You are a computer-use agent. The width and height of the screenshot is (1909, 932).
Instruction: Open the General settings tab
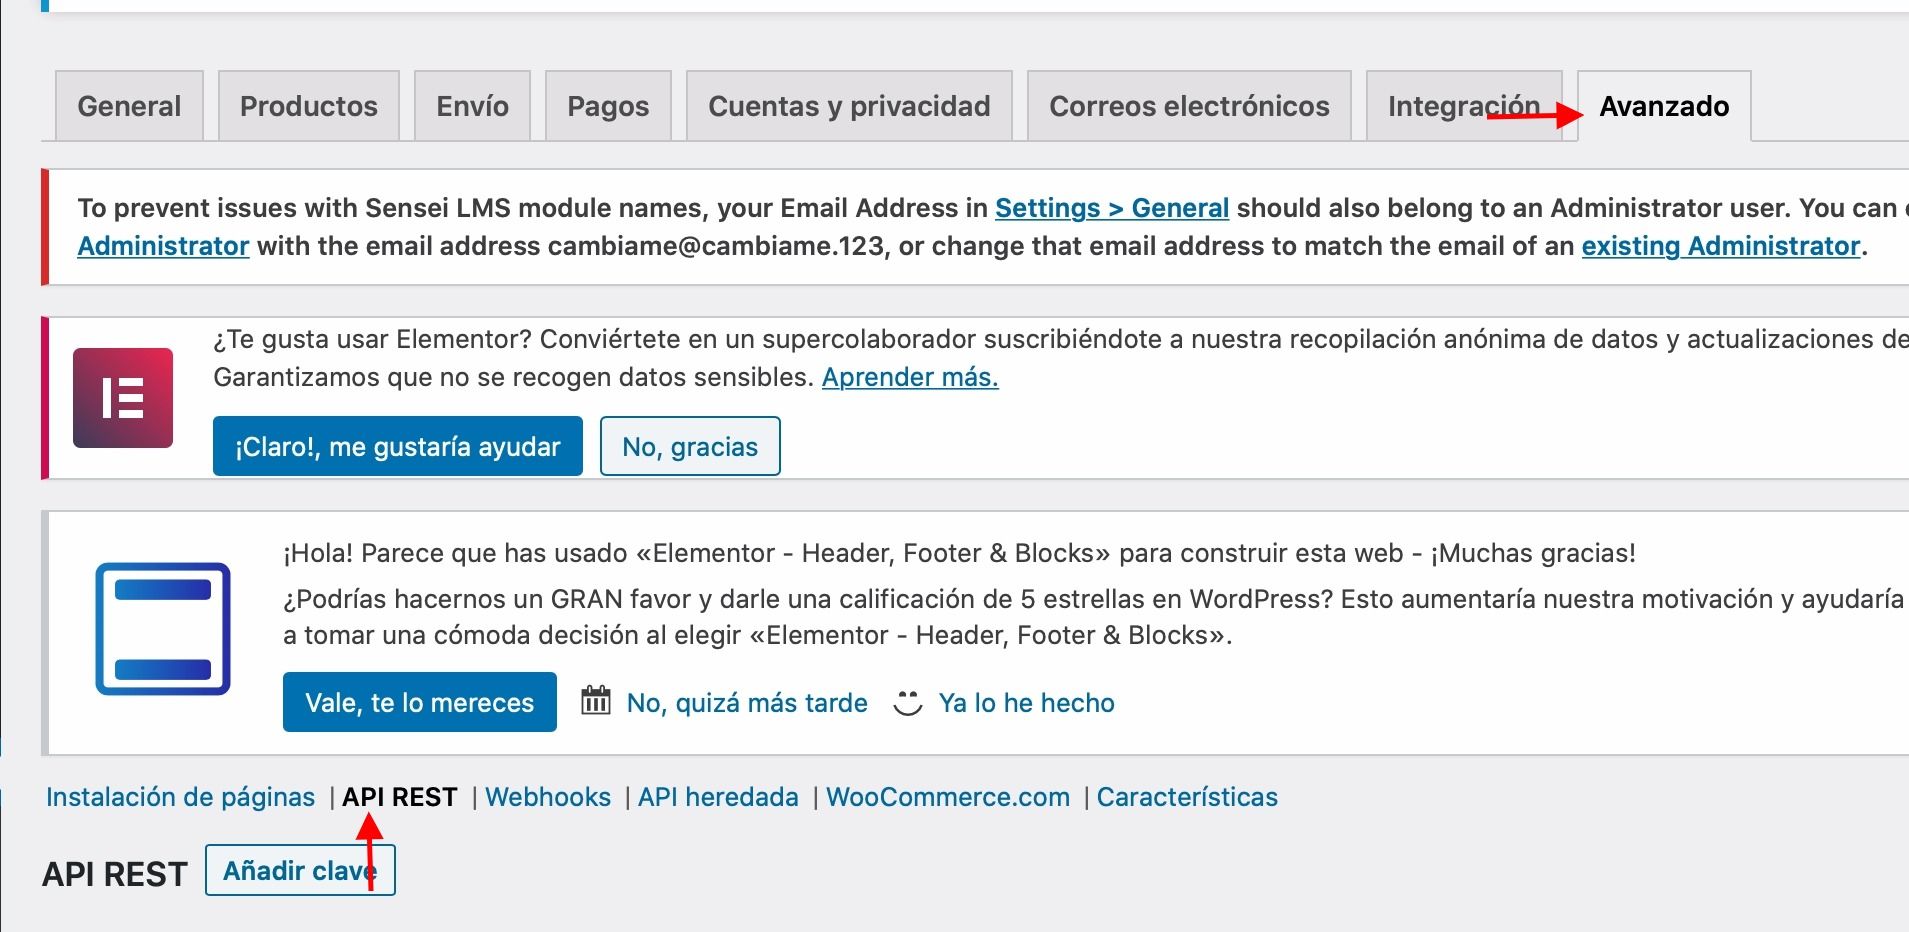coord(129,106)
